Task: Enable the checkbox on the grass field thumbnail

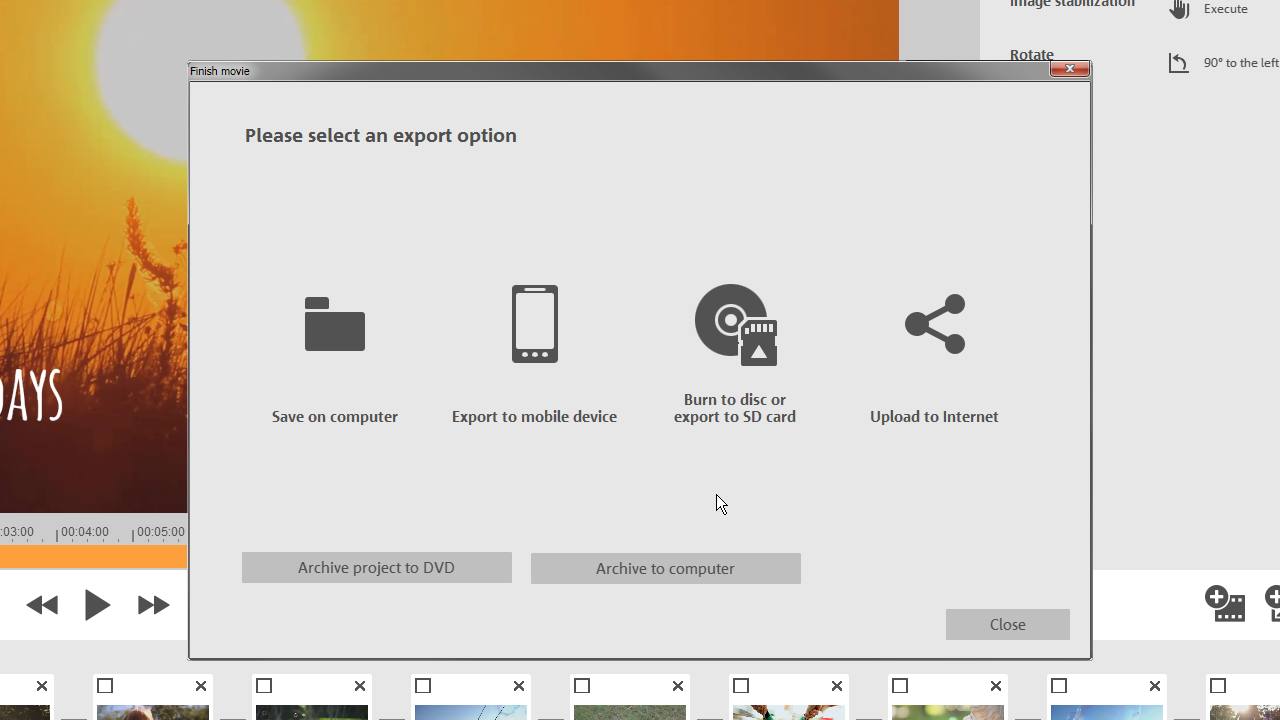Action: tap(582, 686)
